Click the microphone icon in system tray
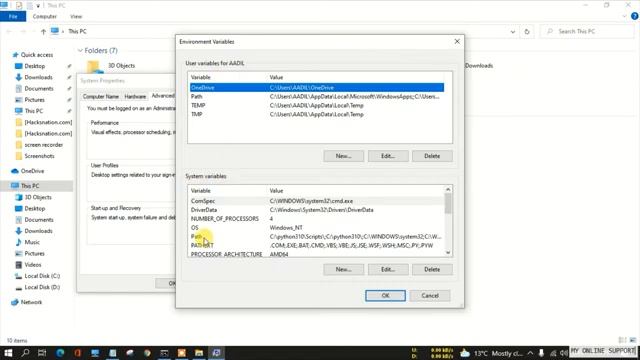640x360 pixels. pyautogui.click(x=541, y=353)
